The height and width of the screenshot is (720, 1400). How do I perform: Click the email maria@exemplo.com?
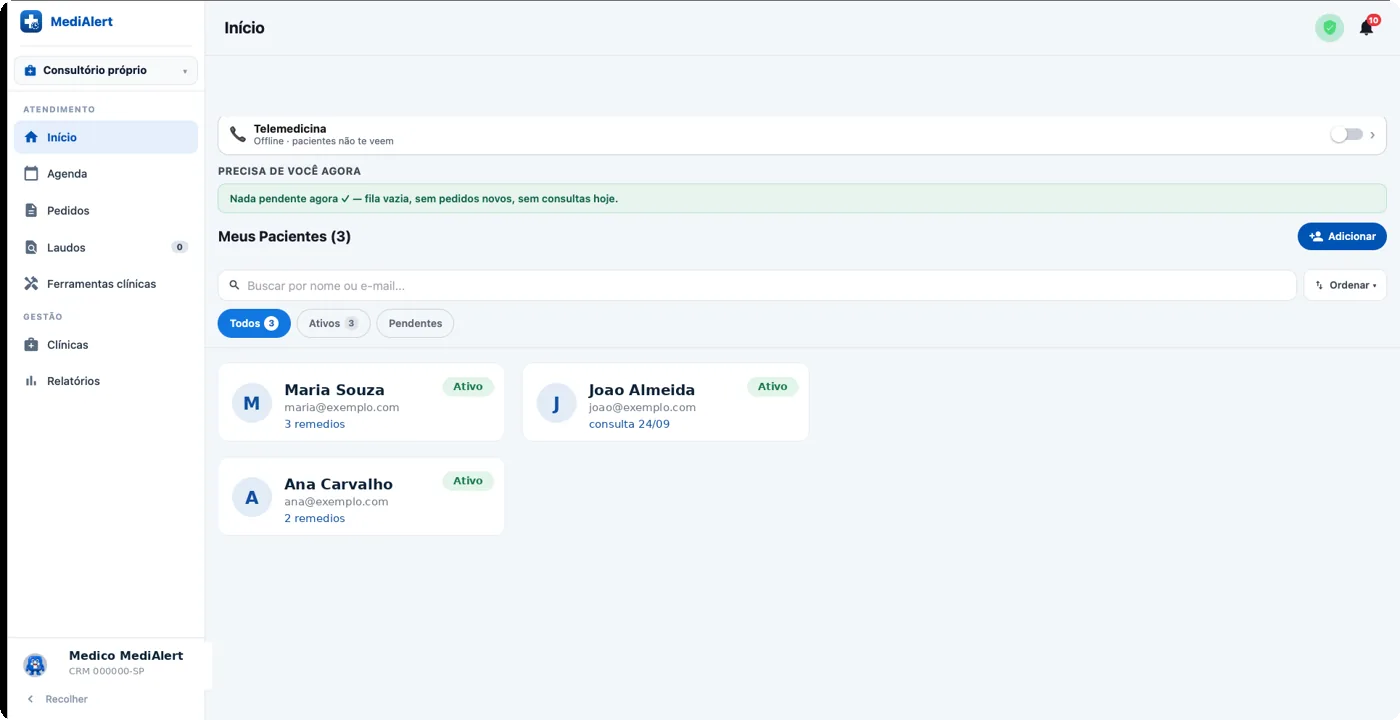click(x=342, y=408)
